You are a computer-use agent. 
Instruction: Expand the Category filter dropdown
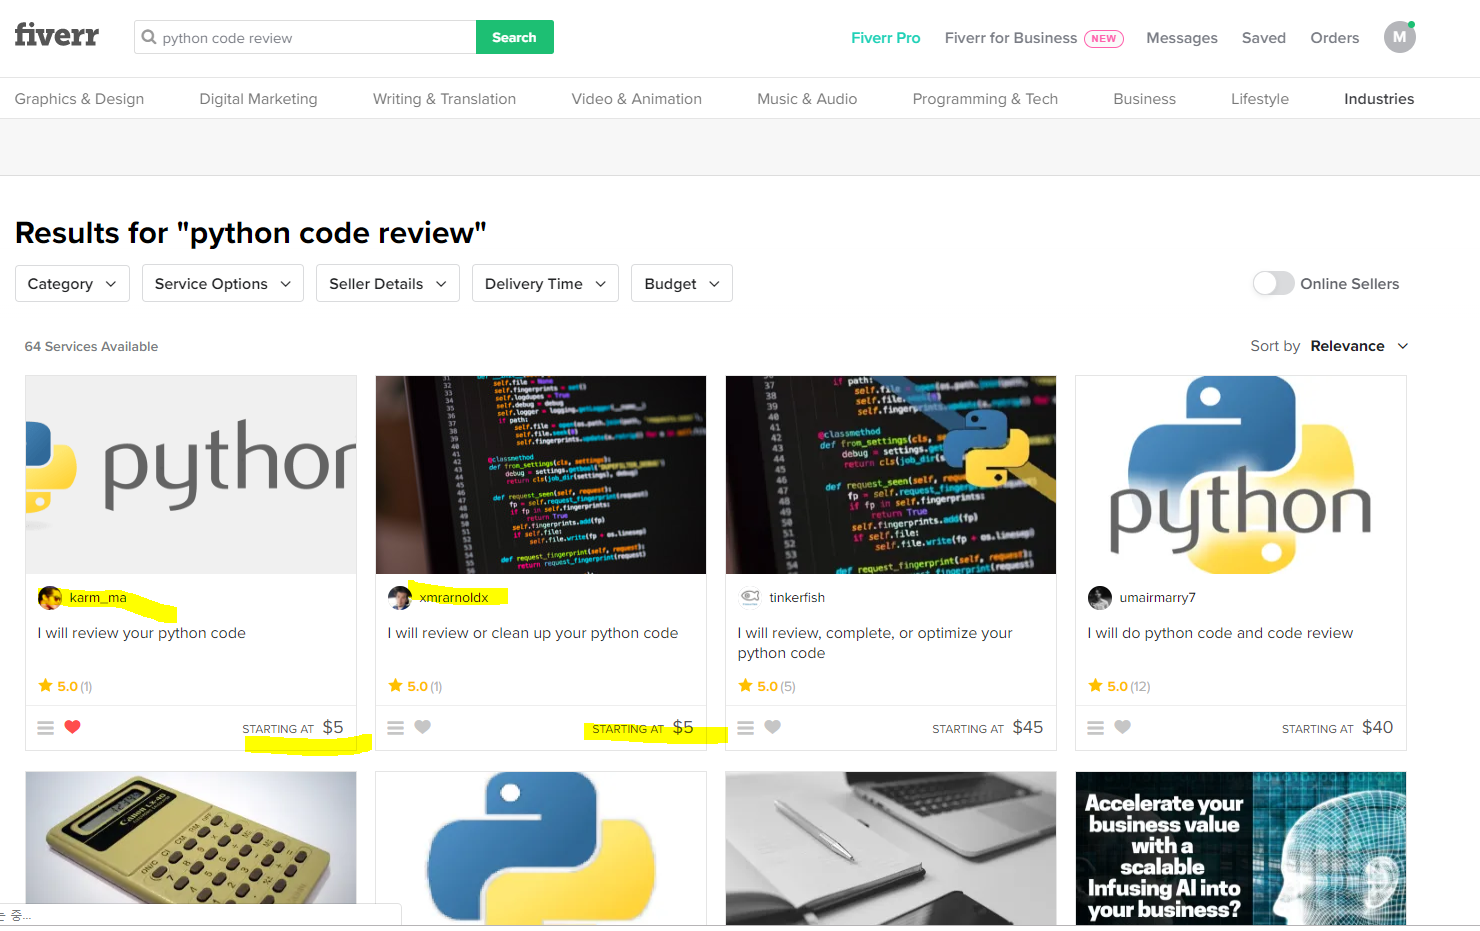click(x=72, y=283)
